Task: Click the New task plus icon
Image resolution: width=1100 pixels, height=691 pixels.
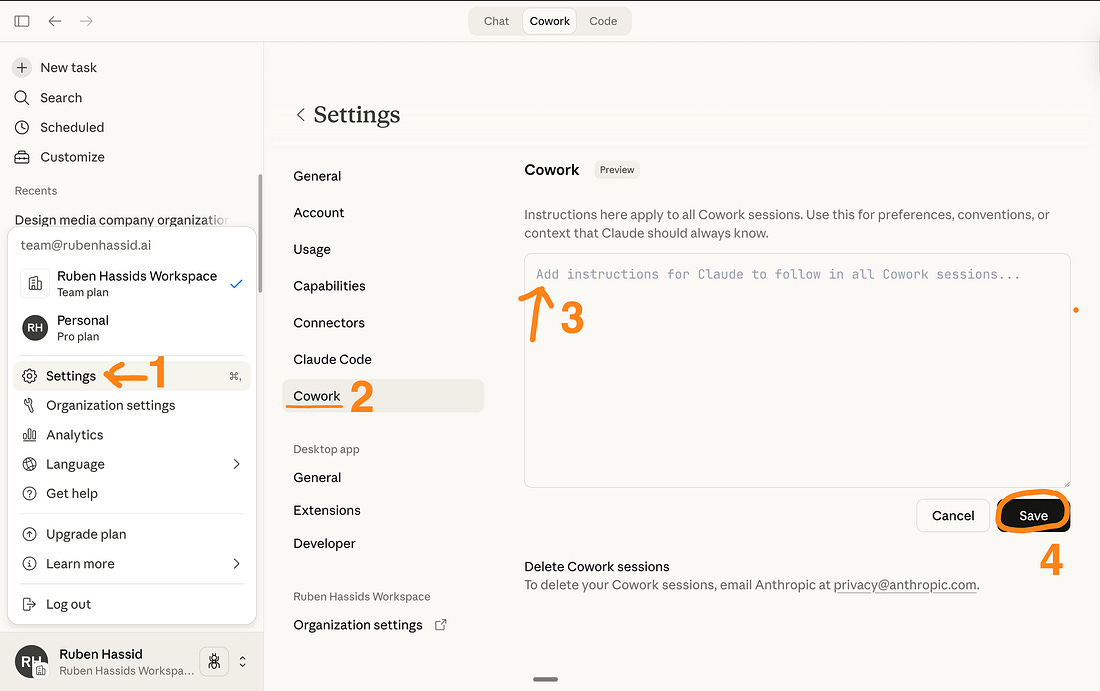Action: tap(22, 67)
